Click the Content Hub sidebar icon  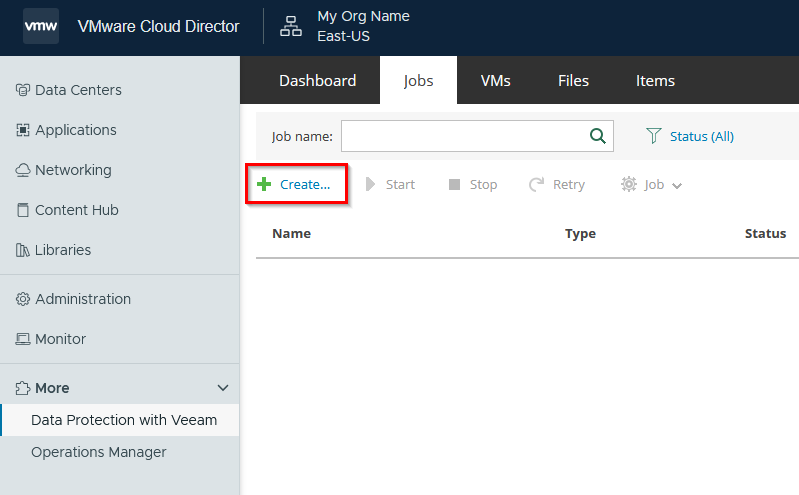22,210
